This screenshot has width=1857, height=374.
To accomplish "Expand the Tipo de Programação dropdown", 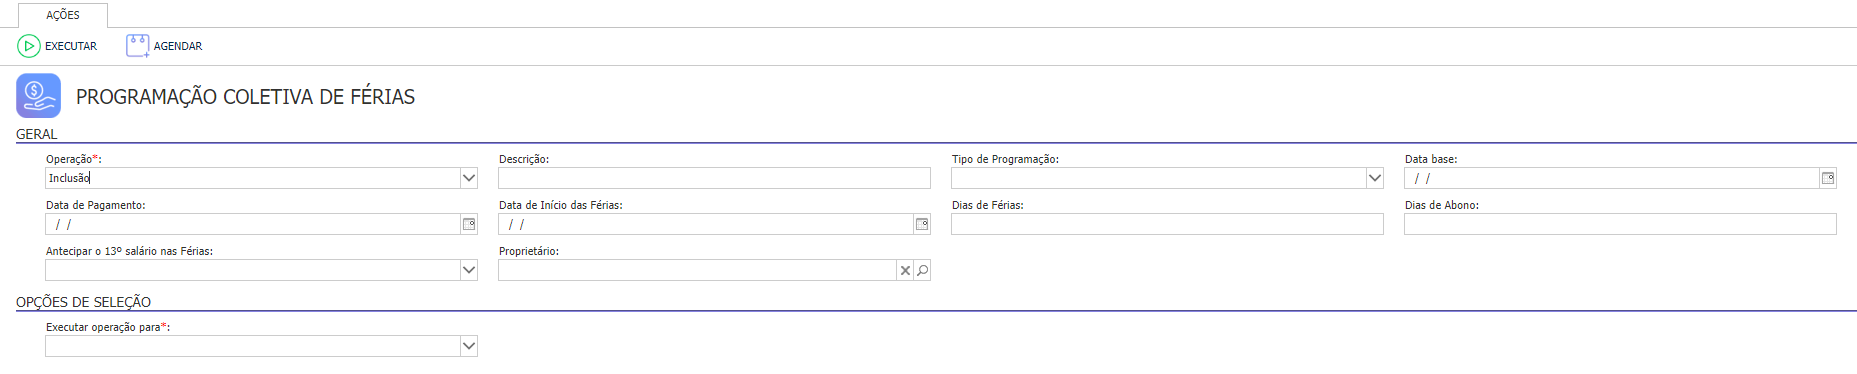I will (1374, 178).
